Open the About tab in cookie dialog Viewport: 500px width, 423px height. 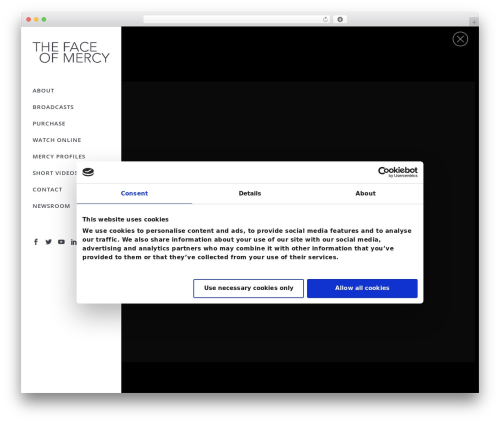[365, 193]
